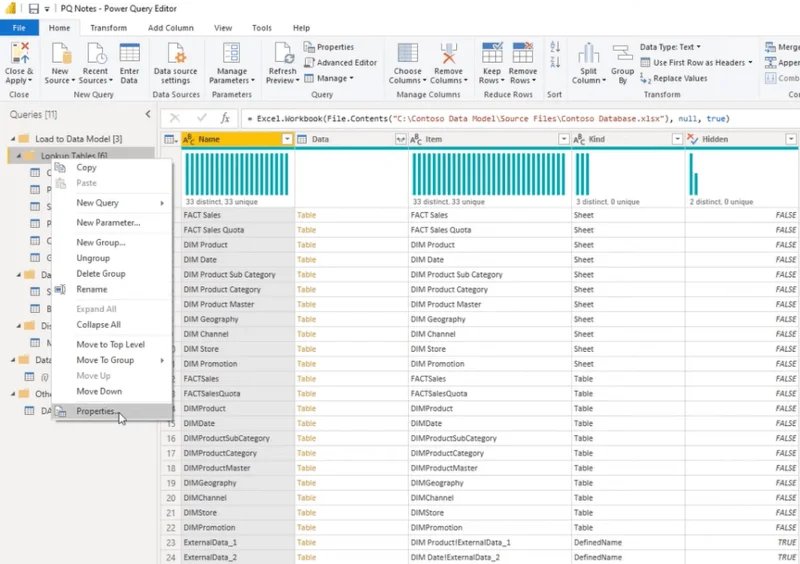Open the quick access toolbar dropdown
The width and height of the screenshot is (800, 564).
47,9
